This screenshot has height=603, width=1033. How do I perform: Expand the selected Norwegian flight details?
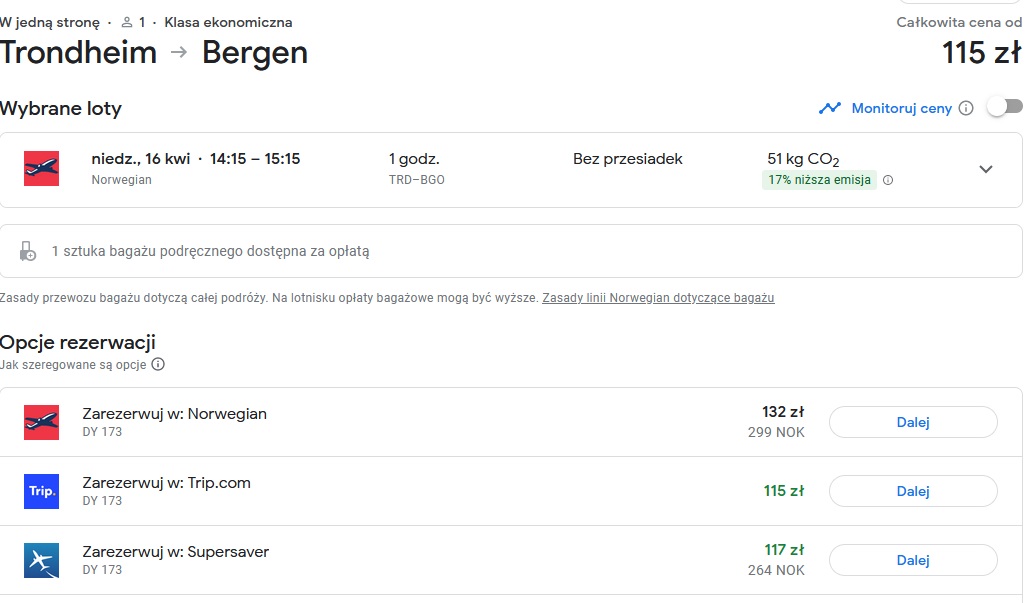(x=986, y=169)
